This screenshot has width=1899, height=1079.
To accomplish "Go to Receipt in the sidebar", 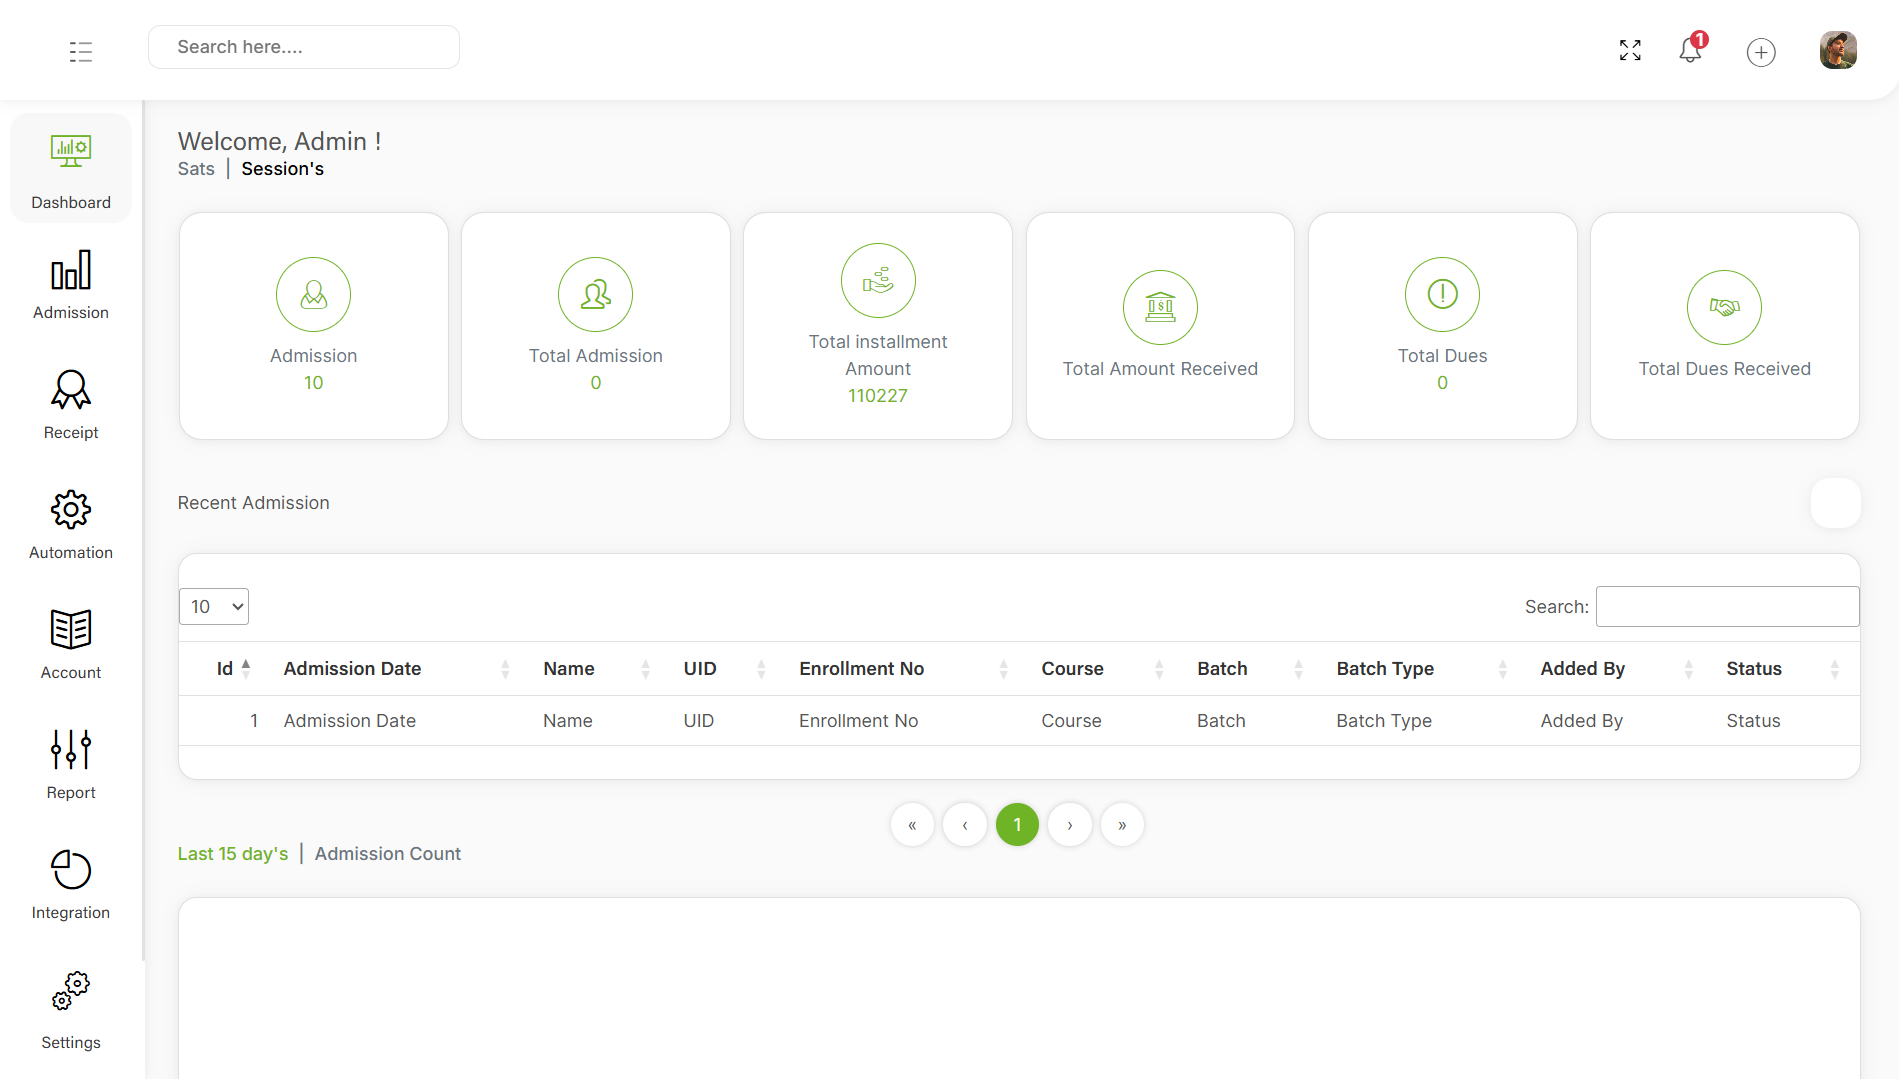I will (71, 405).
